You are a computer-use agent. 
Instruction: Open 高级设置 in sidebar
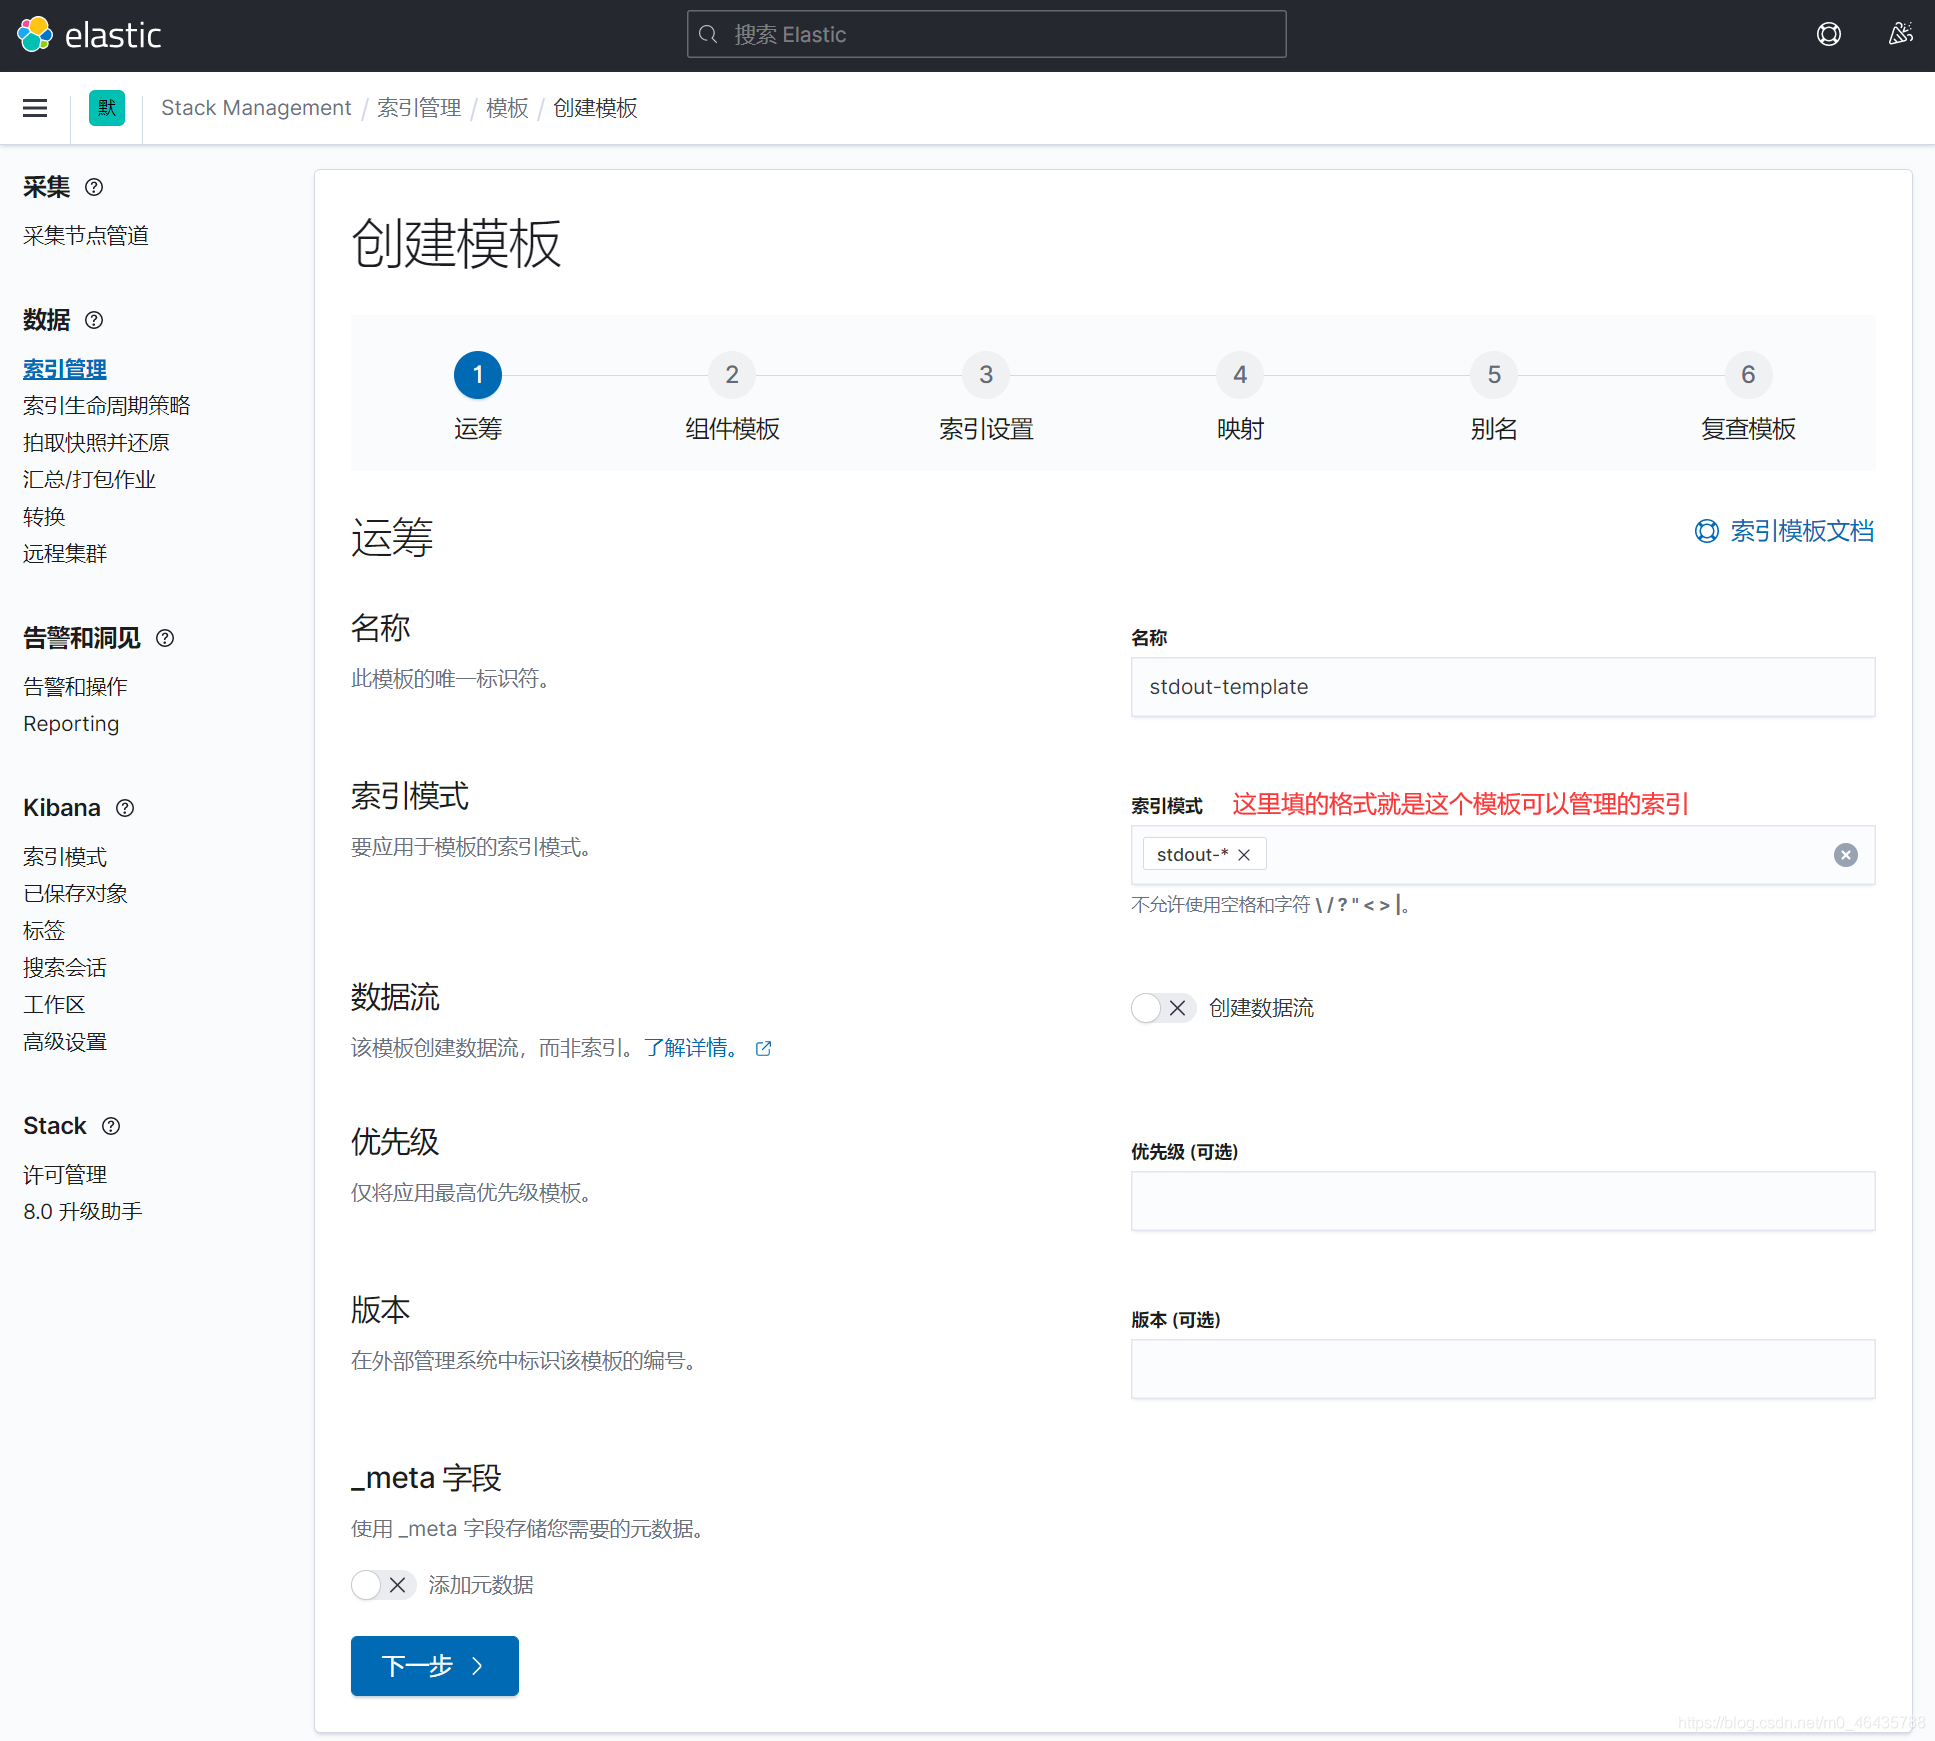click(x=65, y=1042)
